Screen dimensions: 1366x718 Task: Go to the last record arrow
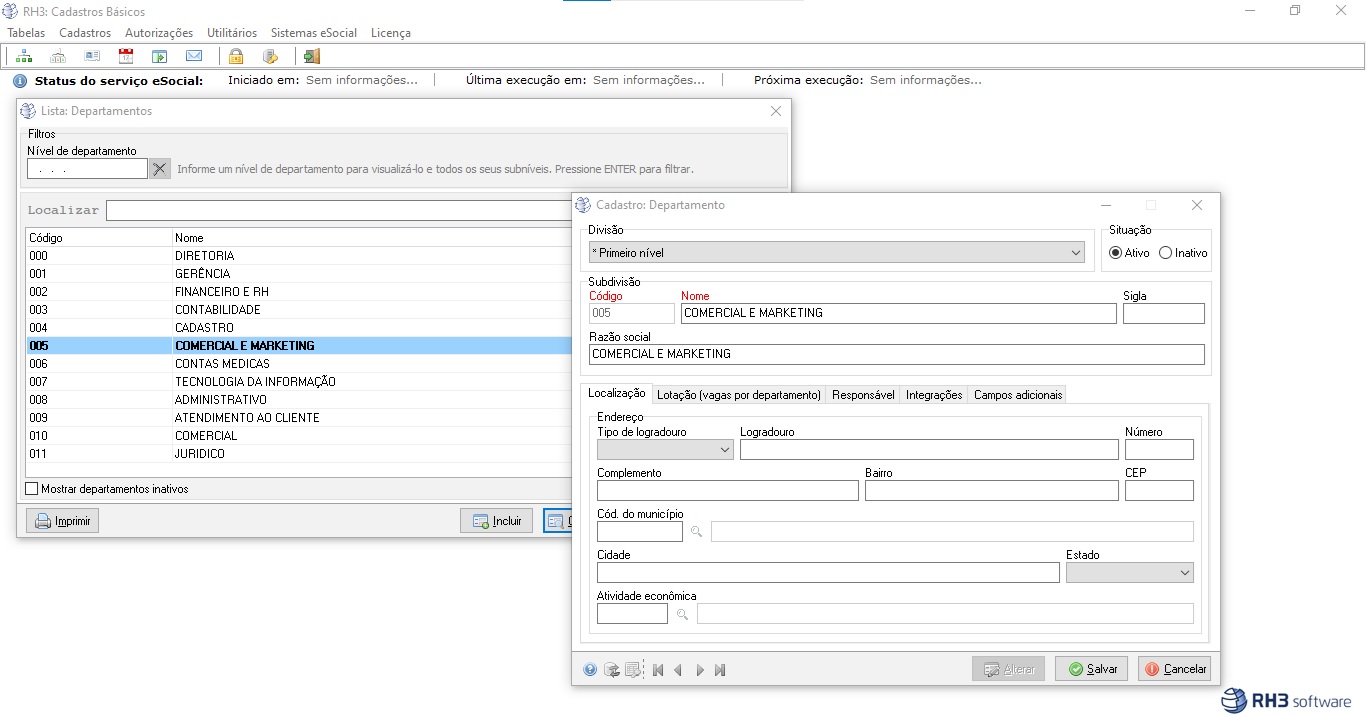click(x=720, y=670)
